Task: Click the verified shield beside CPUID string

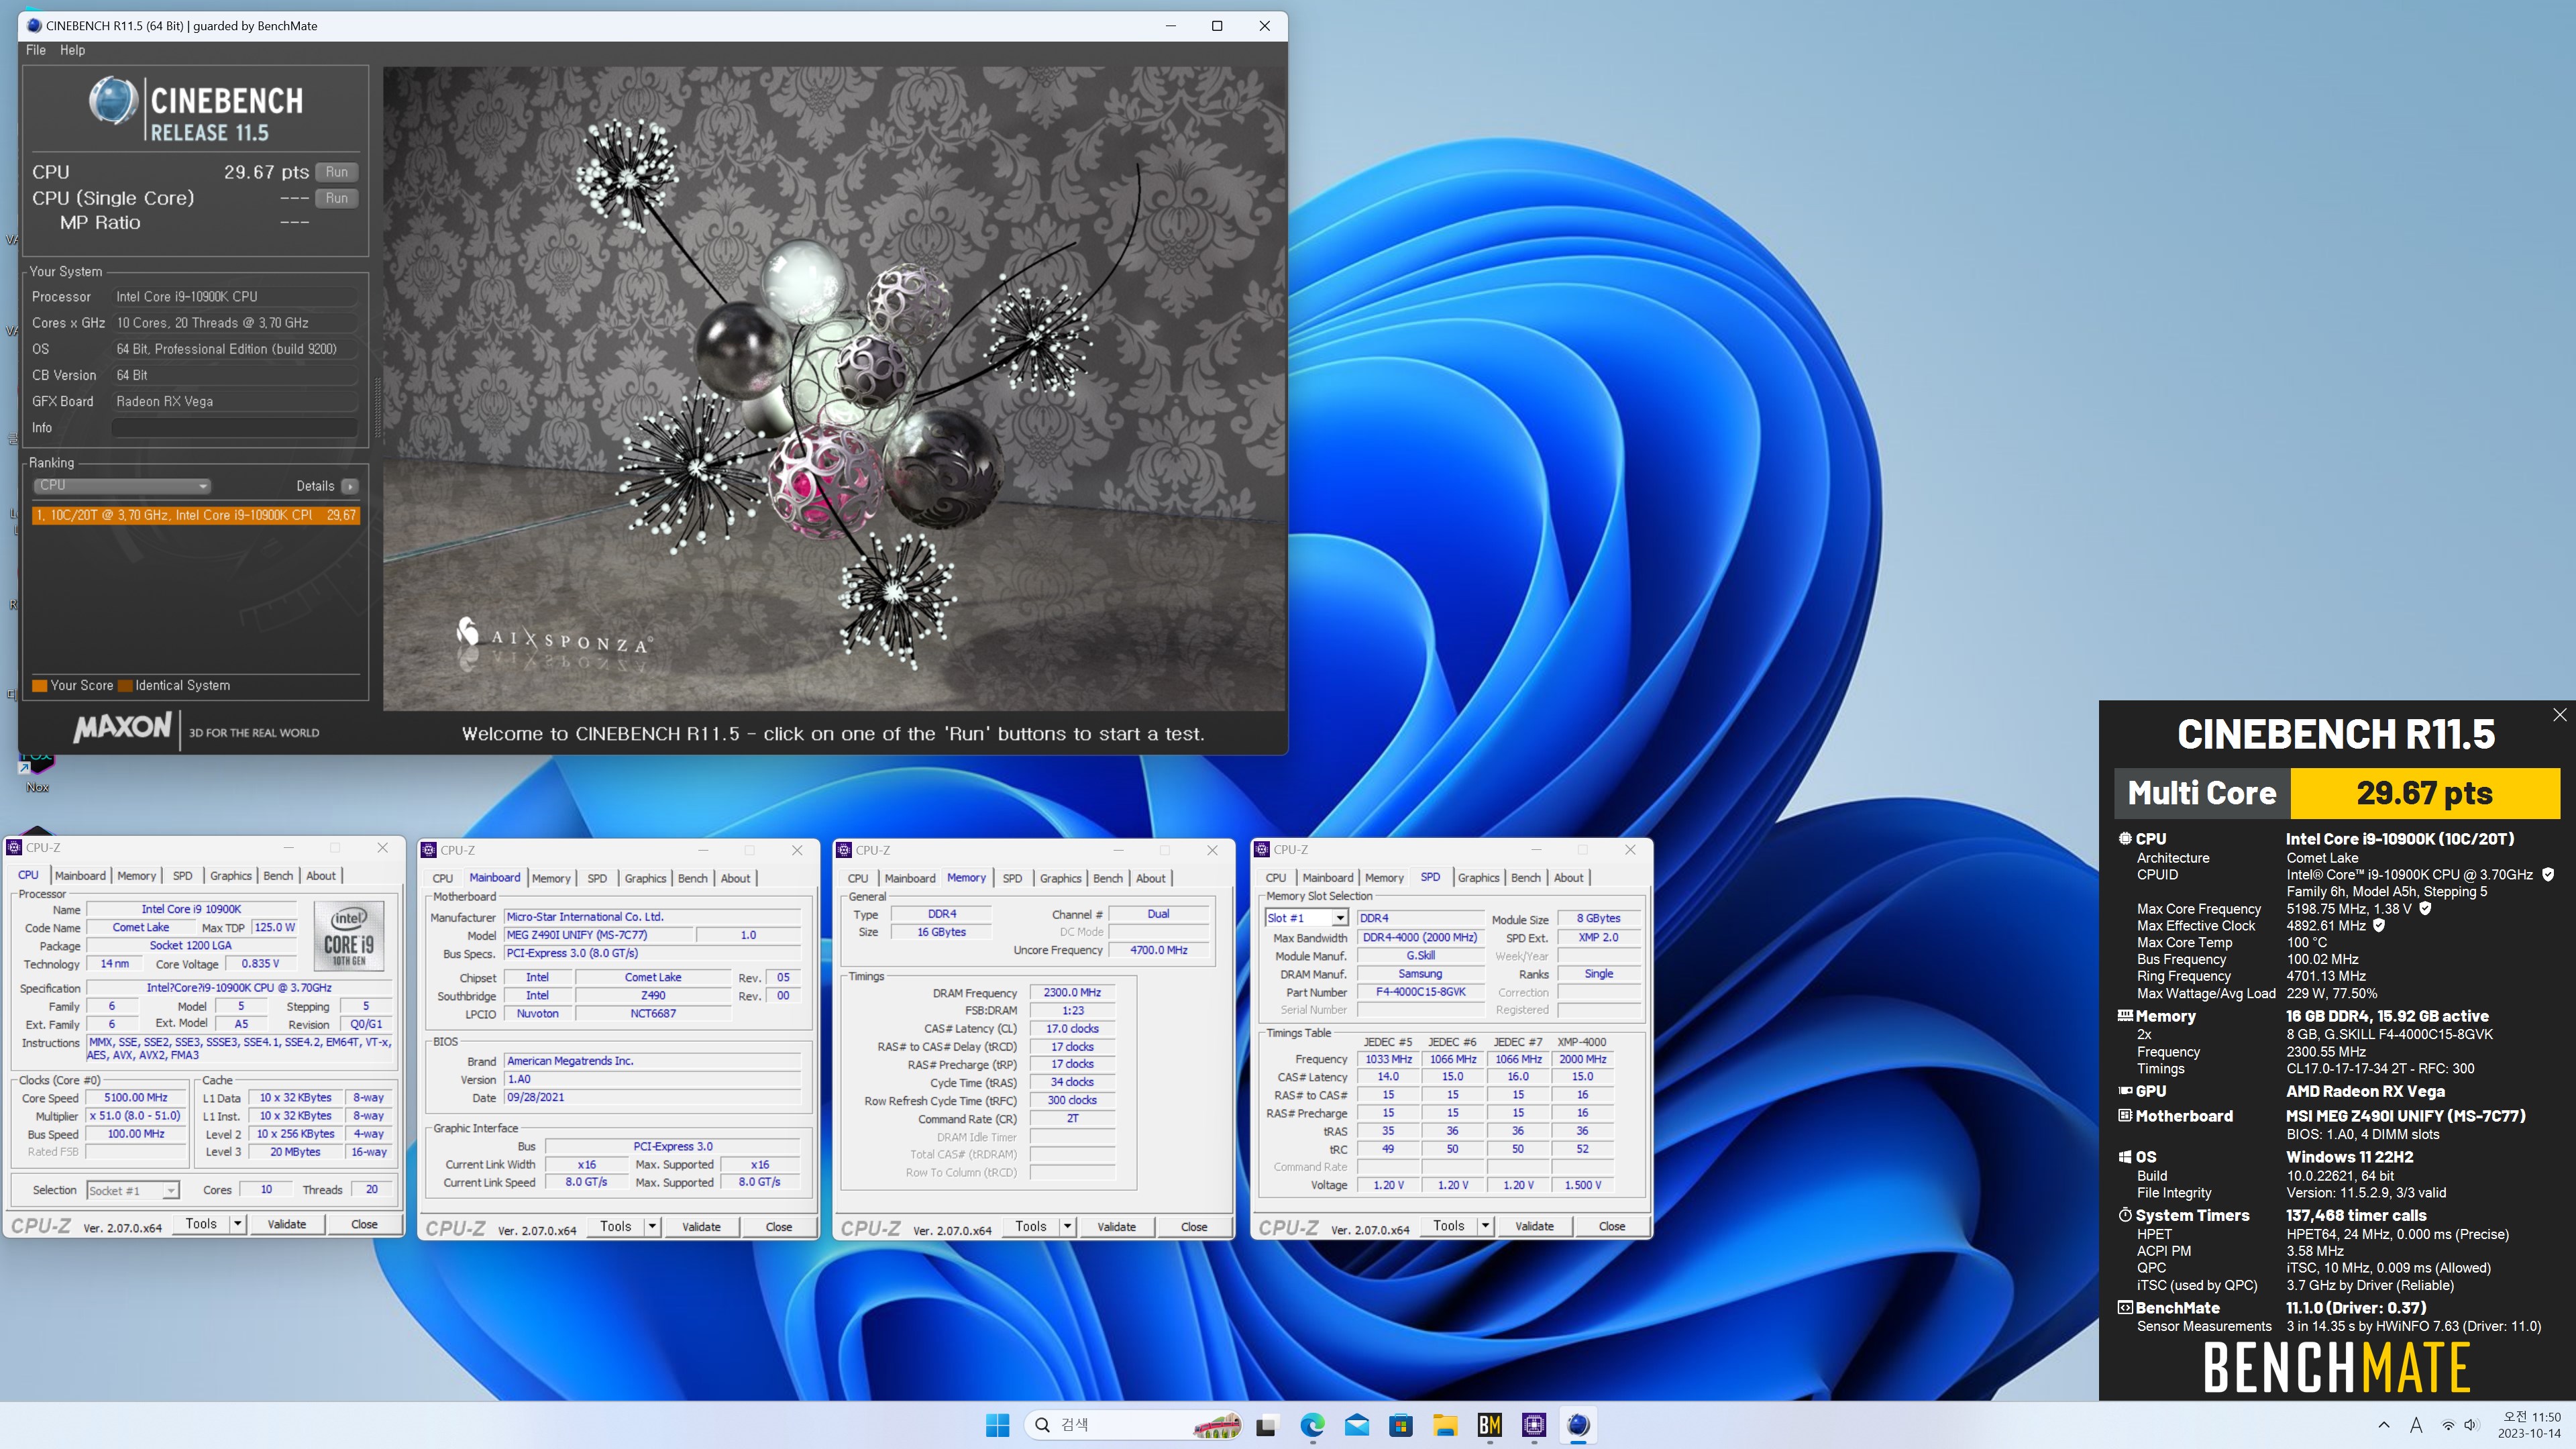Action: tap(2548, 875)
